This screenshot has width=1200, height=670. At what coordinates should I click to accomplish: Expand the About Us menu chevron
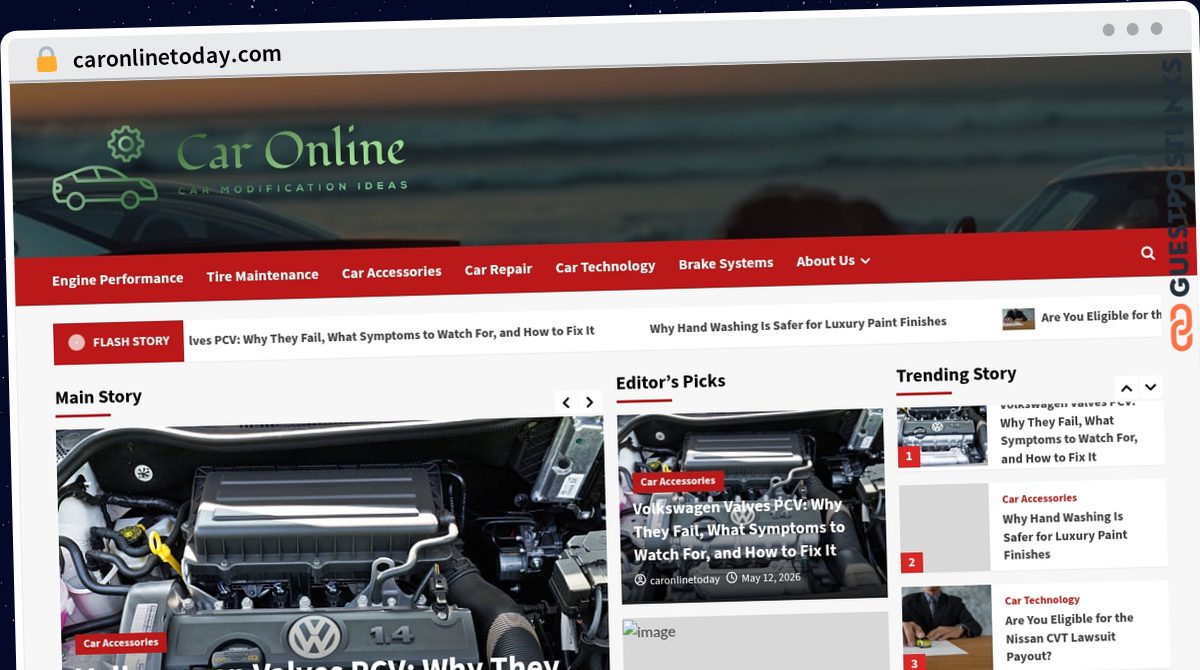[865, 260]
